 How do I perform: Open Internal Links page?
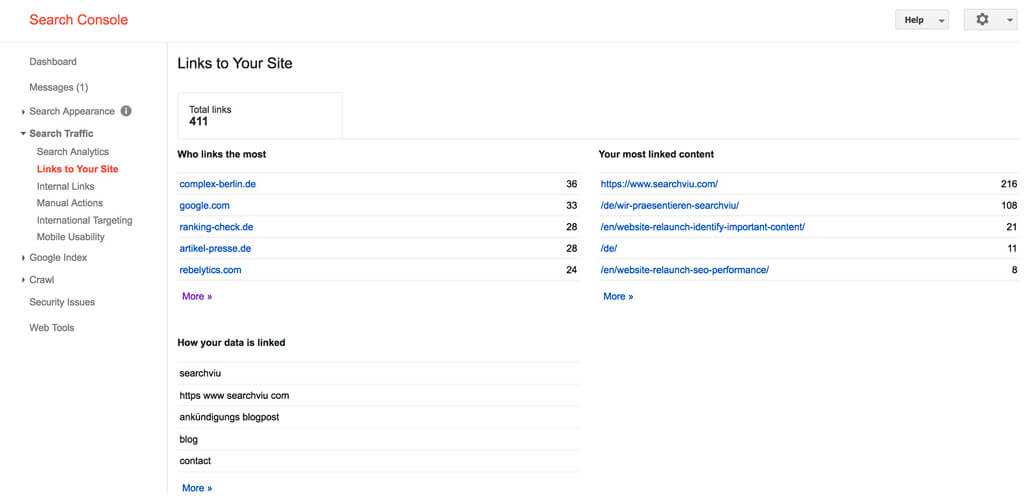click(65, 187)
